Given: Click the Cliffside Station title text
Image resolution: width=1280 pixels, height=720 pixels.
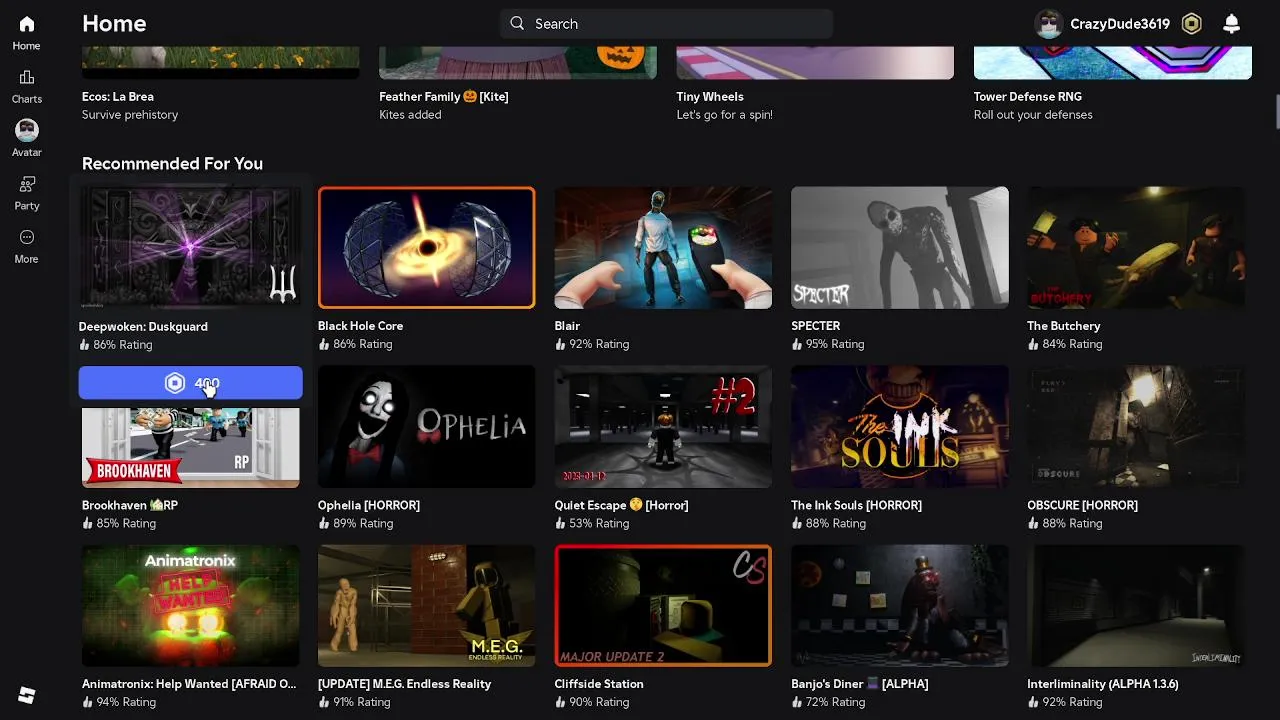Looking at the screenshot, I should (x=599, y=684).
